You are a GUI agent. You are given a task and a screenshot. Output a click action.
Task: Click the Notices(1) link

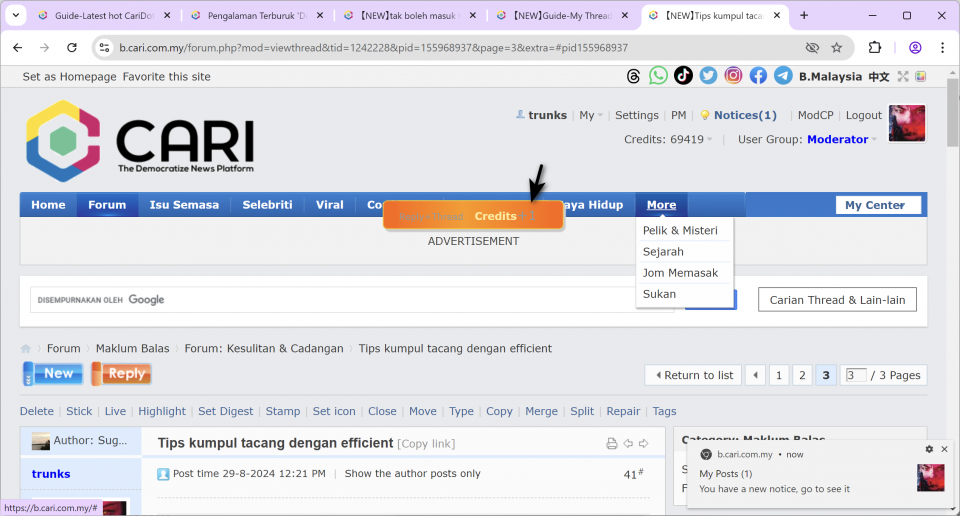click(745, 115)
